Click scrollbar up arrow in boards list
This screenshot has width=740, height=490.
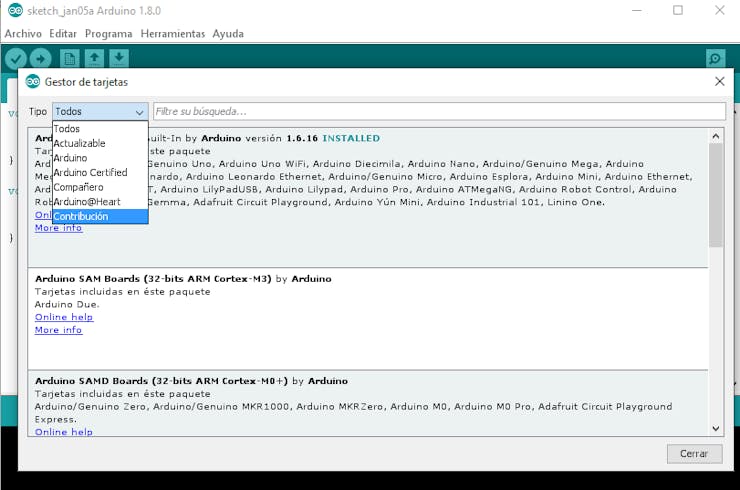click(x=716, y=136)
